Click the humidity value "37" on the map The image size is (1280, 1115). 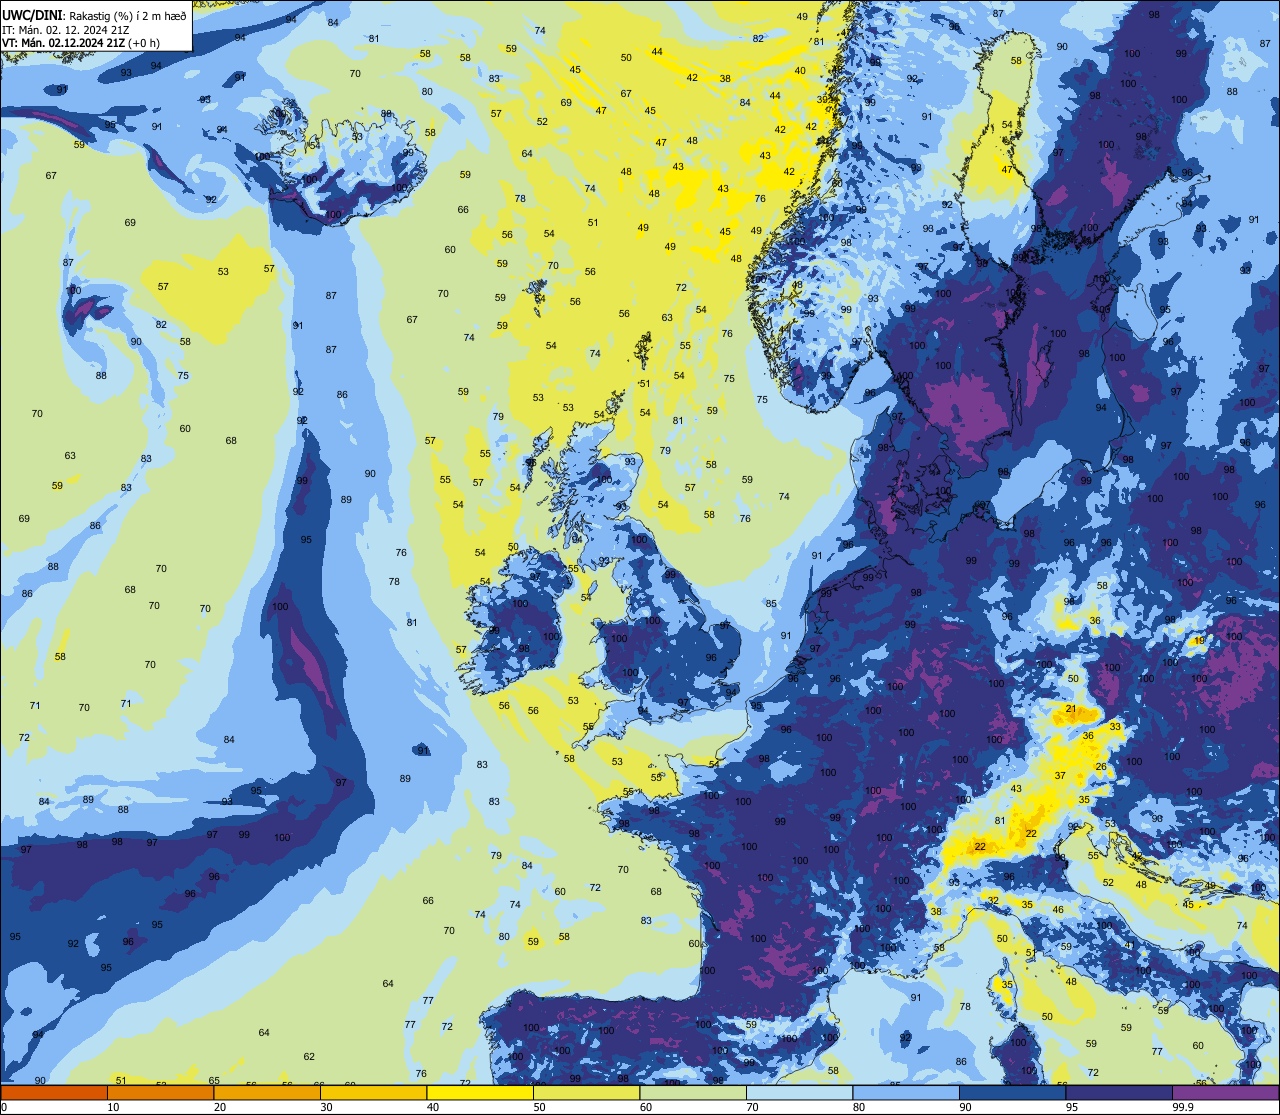click(x=1060, y=776)
